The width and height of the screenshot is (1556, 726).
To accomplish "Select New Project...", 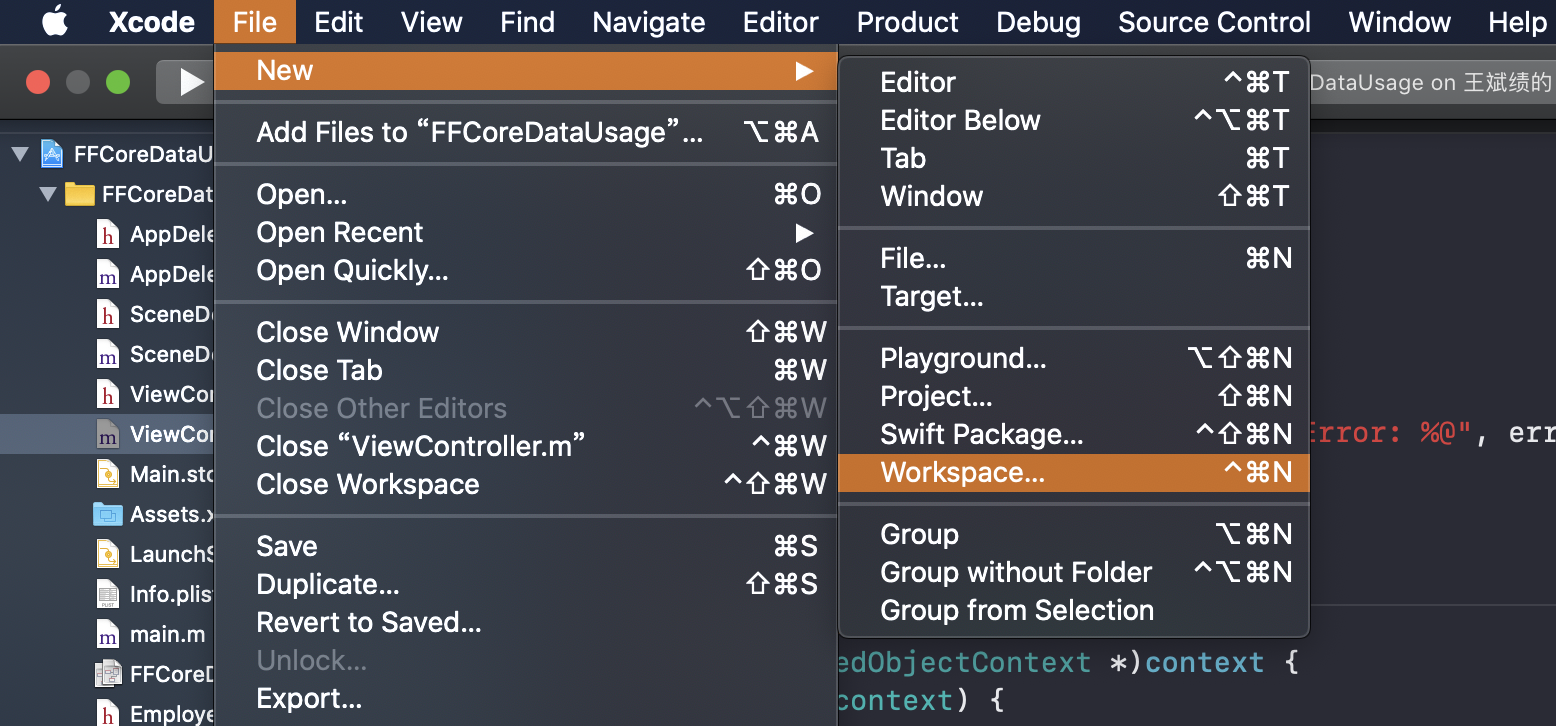I will 1073,396.
